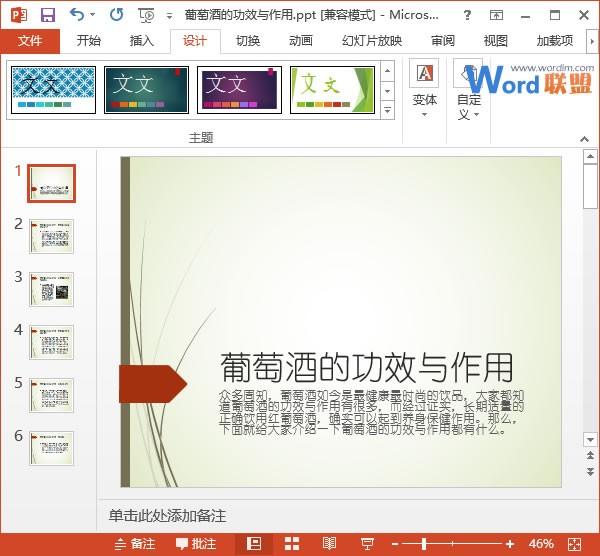Click the 46% zoom level button
The image size is (600, 556).
(541, 544)
